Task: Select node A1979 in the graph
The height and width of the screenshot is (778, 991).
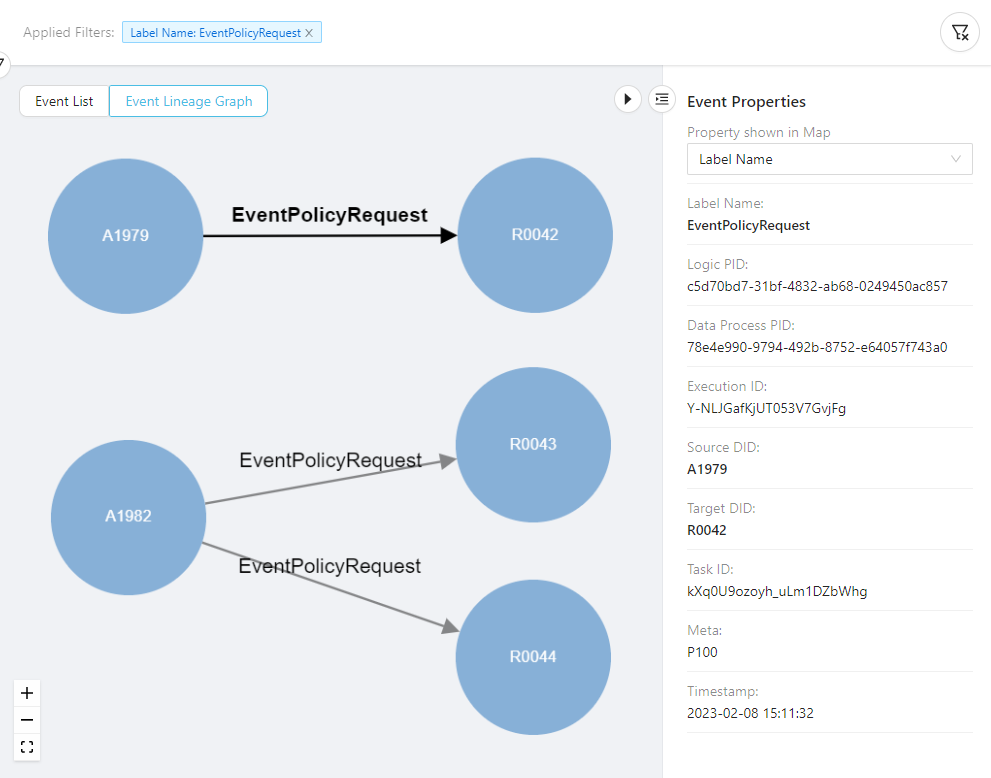Action: [126, 236]
